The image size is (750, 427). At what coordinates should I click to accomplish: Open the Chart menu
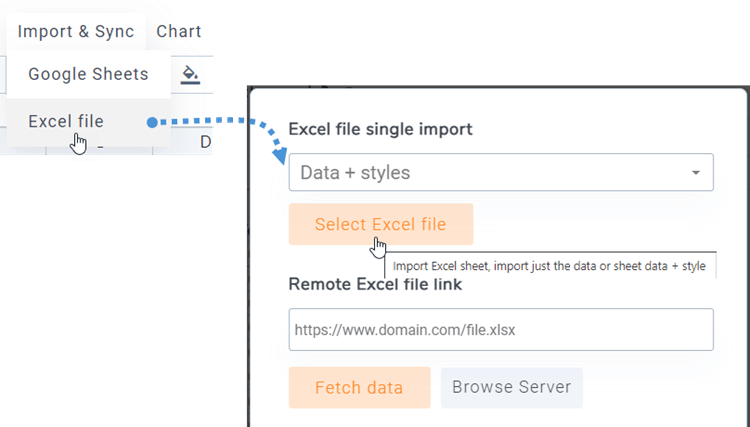tap(179, 32)
